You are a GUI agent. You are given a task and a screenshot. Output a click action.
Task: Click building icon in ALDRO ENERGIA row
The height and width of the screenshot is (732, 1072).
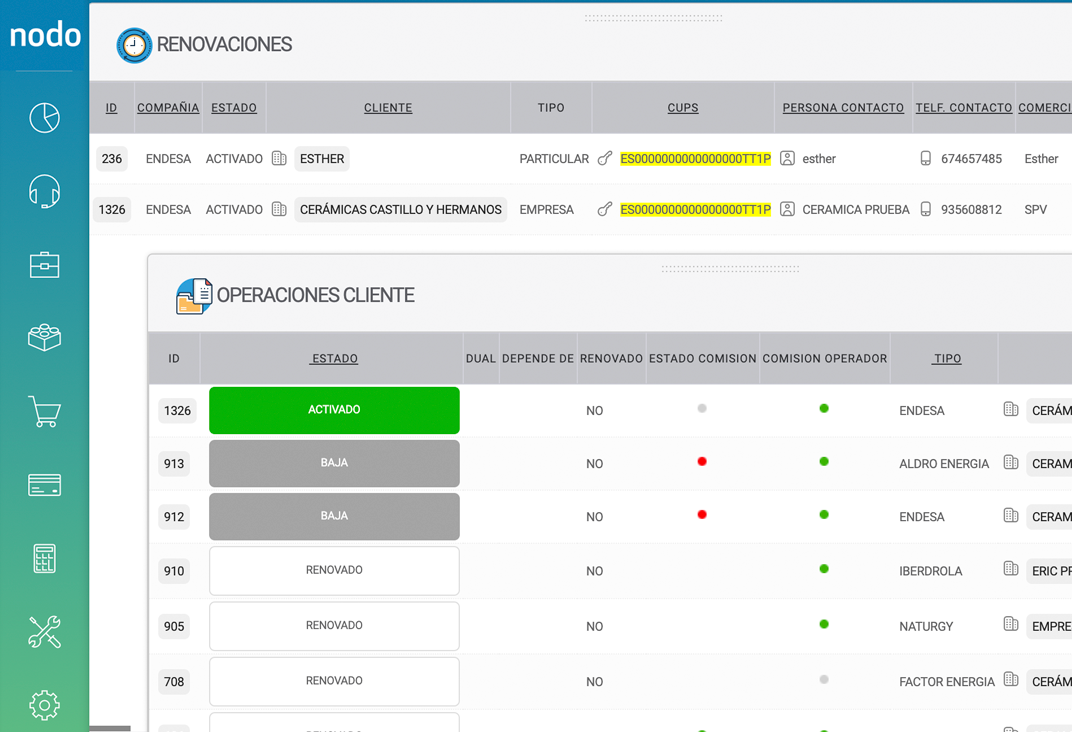(1011, 463)
